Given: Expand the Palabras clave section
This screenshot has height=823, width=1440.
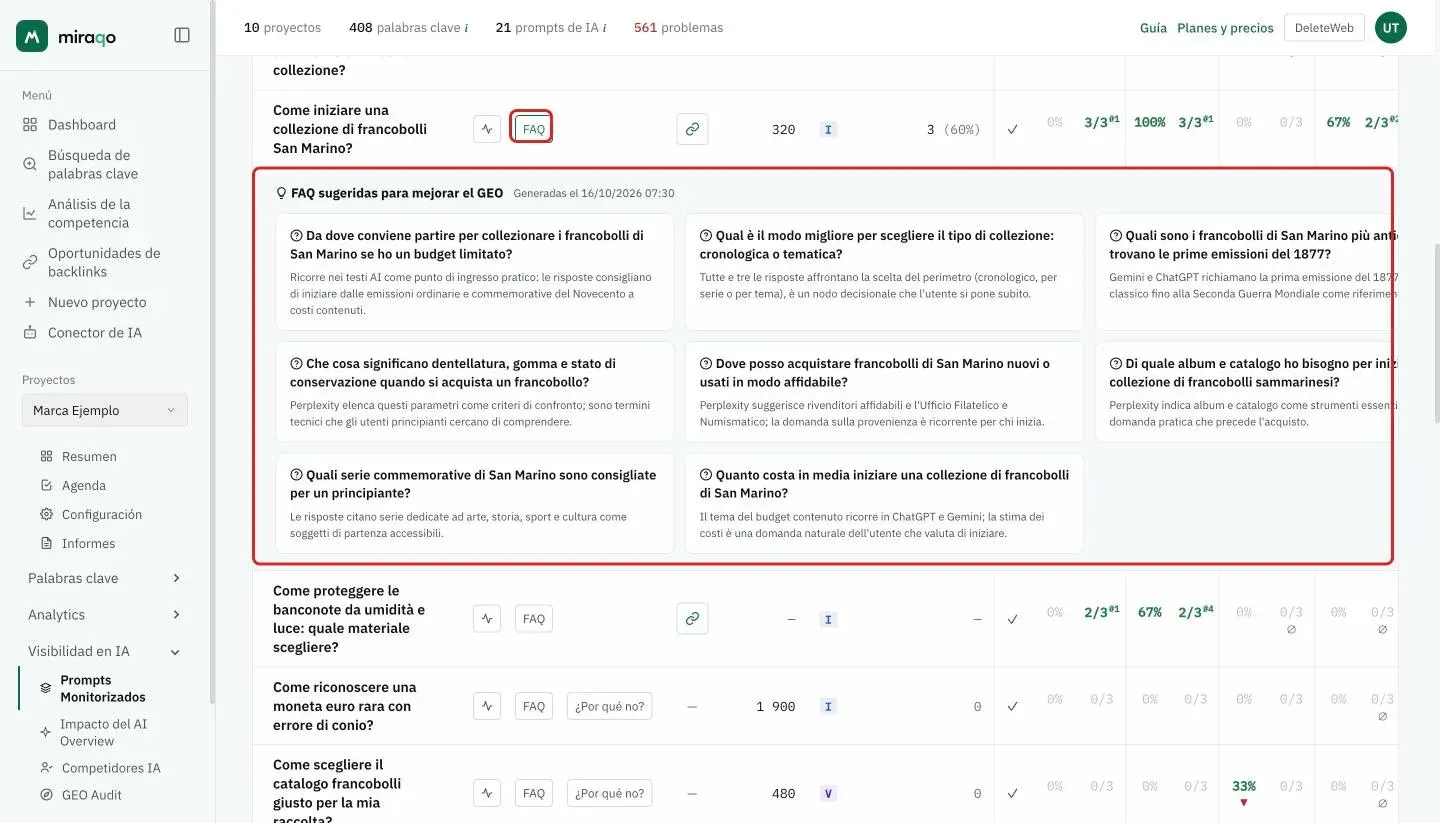Looking at the screenshot, I should [105, 578].
